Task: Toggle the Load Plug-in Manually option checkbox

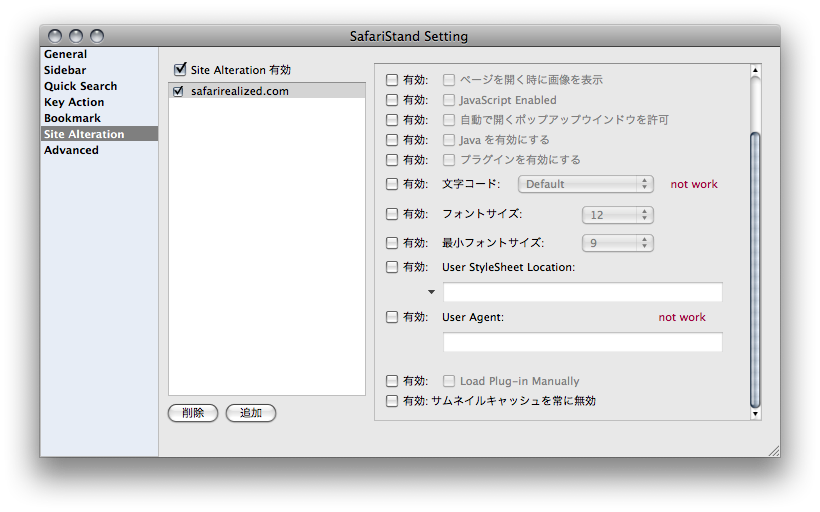Action: pyautogui.click(x=449, y=381)
